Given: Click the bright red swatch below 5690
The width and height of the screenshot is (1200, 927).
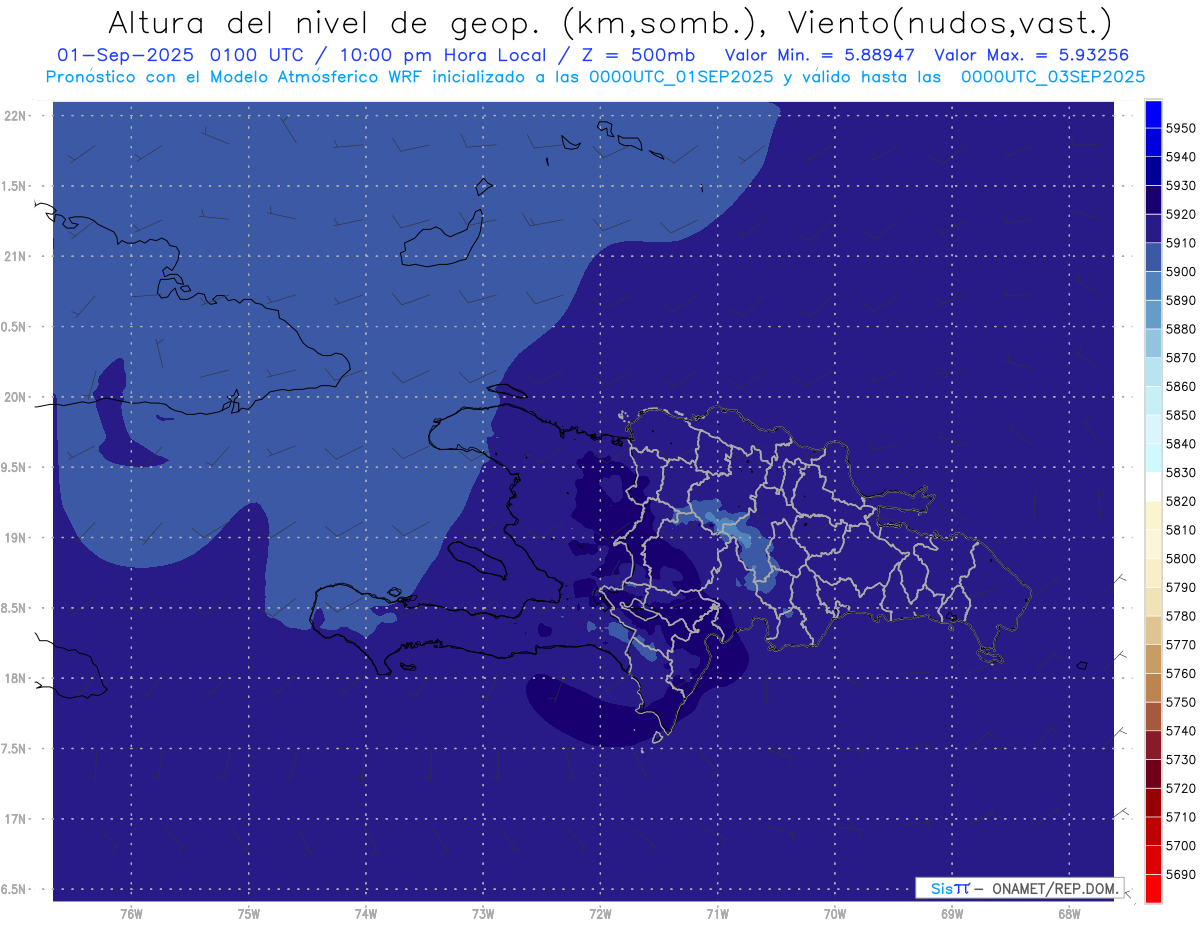Looking at the screenshot, I should pyautogui.click(x=1153, y=888).
